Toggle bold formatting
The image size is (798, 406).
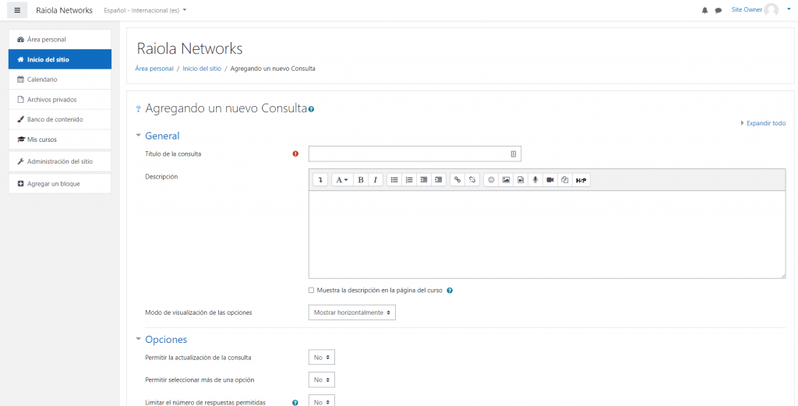click(x=361, y=180)
